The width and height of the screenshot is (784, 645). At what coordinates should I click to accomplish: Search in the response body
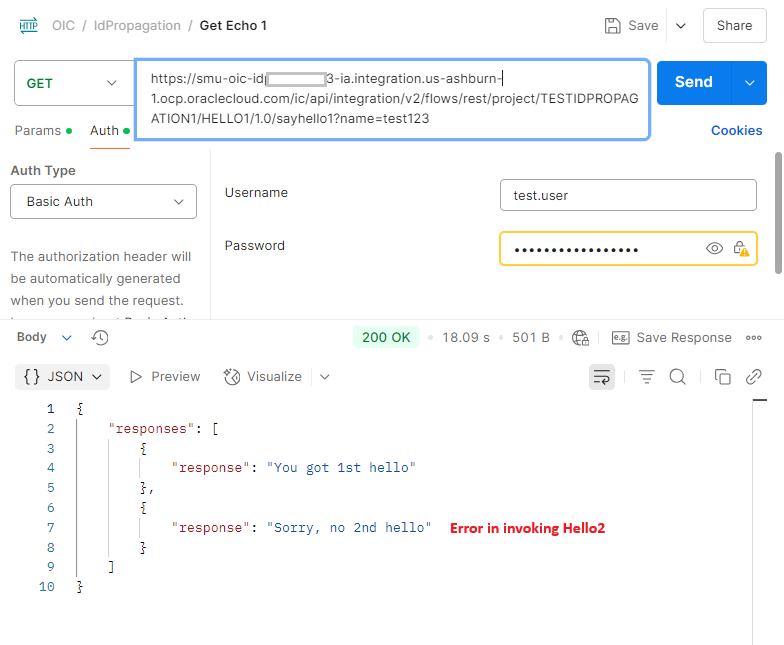click(677, 377)
